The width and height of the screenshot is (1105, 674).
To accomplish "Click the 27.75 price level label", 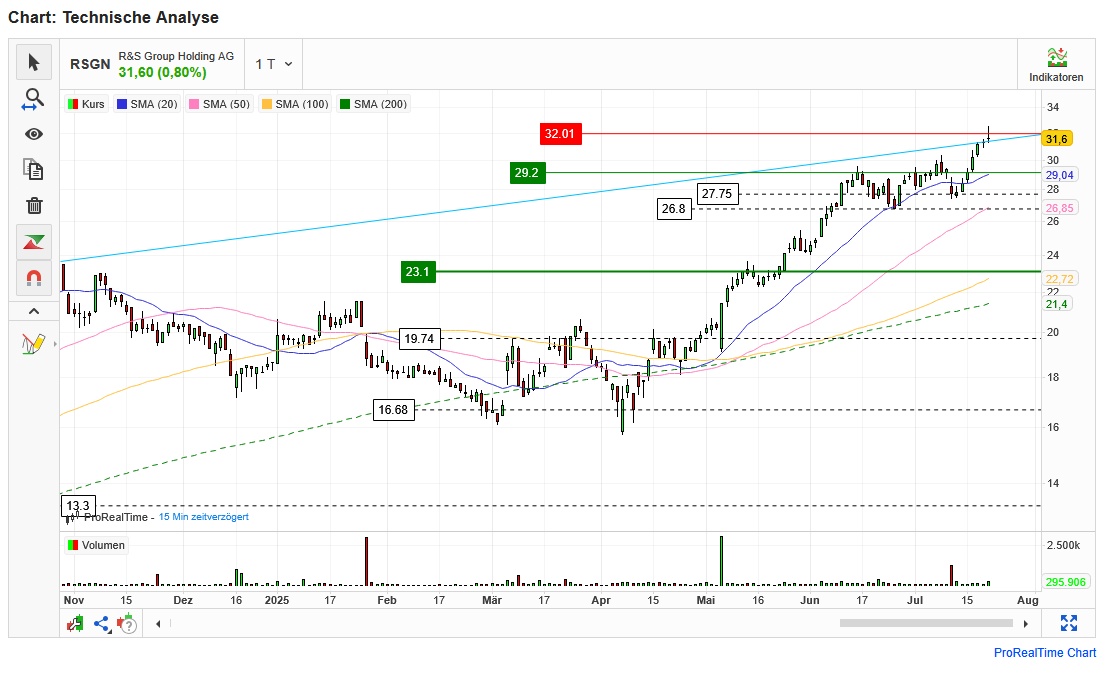I will [x=717, y=194].
